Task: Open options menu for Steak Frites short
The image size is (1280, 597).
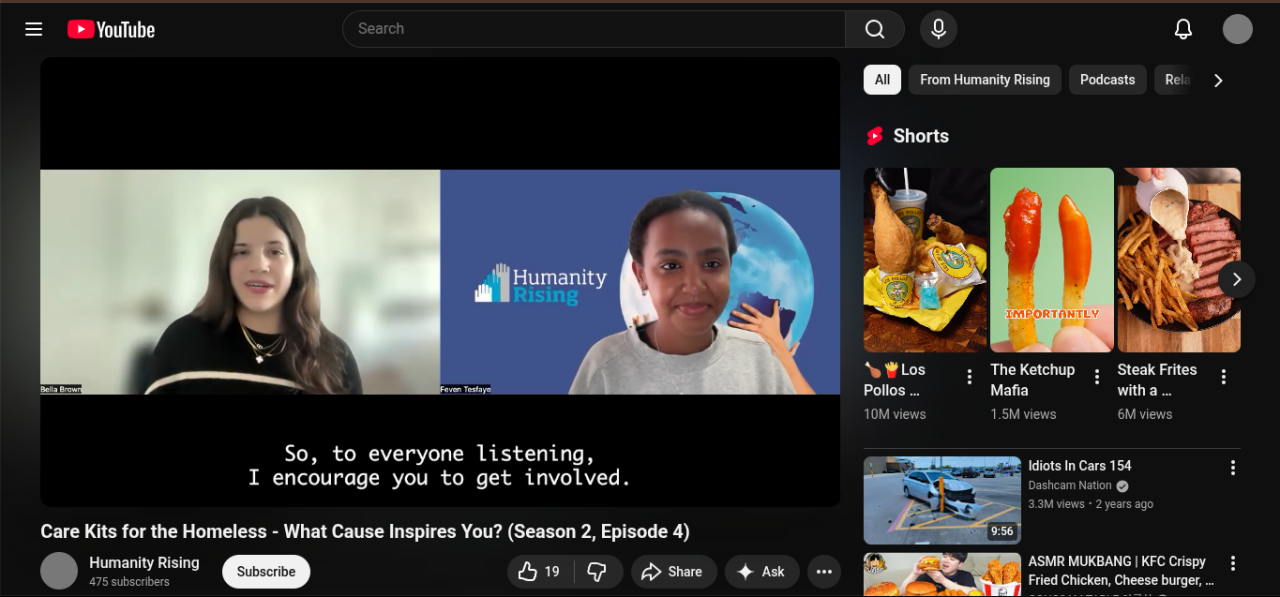Action: pos(1223,377)
